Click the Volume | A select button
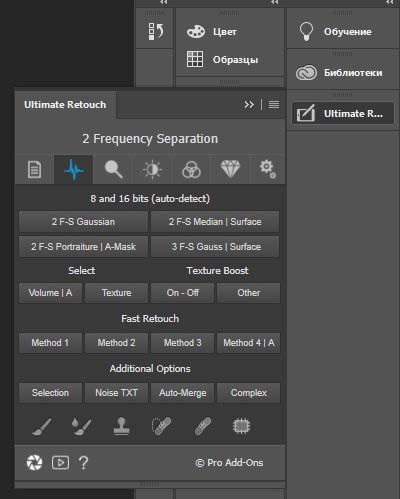 50,293
